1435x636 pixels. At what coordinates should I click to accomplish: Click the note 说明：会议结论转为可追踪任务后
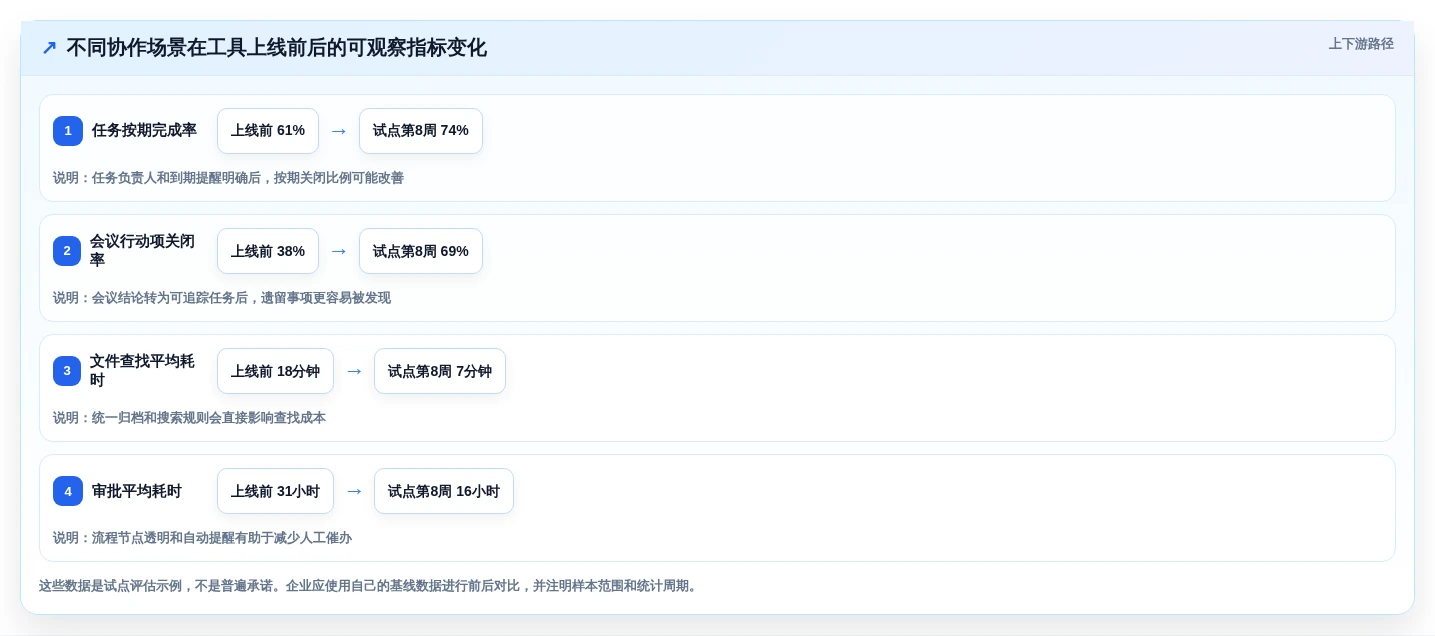click(222, 298)
